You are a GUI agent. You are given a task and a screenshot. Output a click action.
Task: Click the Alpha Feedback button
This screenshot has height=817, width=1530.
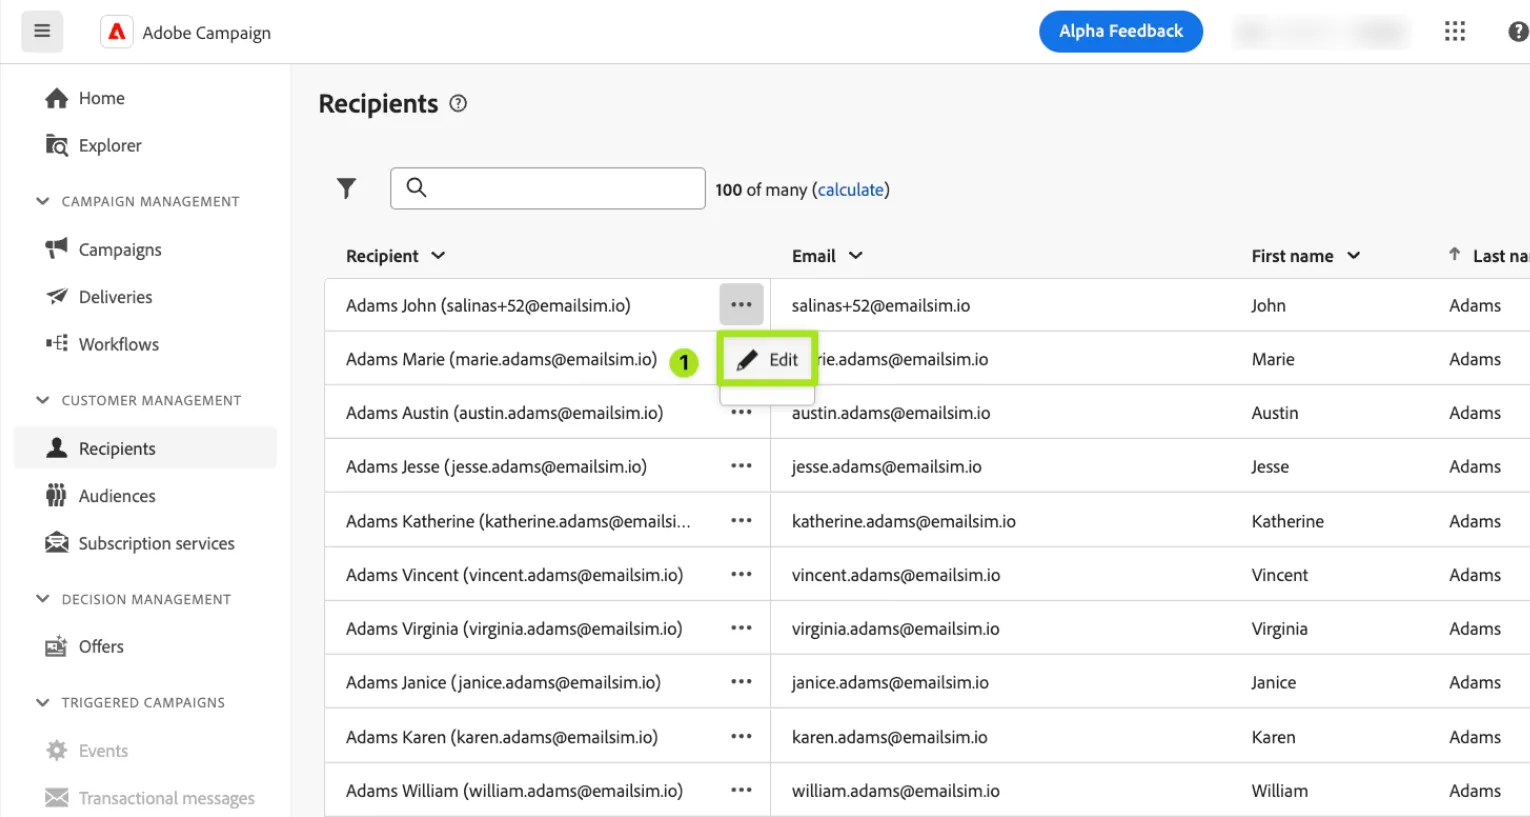[x=1121, y=31]
